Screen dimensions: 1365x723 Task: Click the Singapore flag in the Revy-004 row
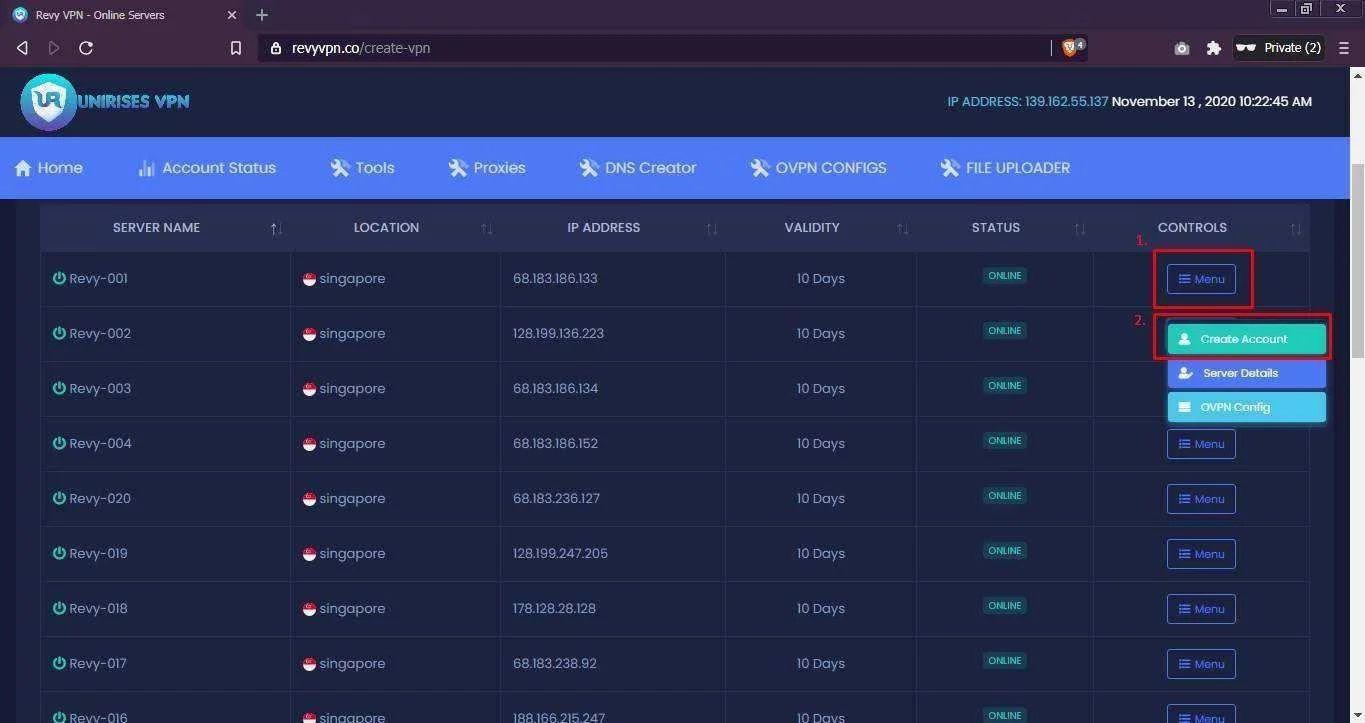click(309, 444)
